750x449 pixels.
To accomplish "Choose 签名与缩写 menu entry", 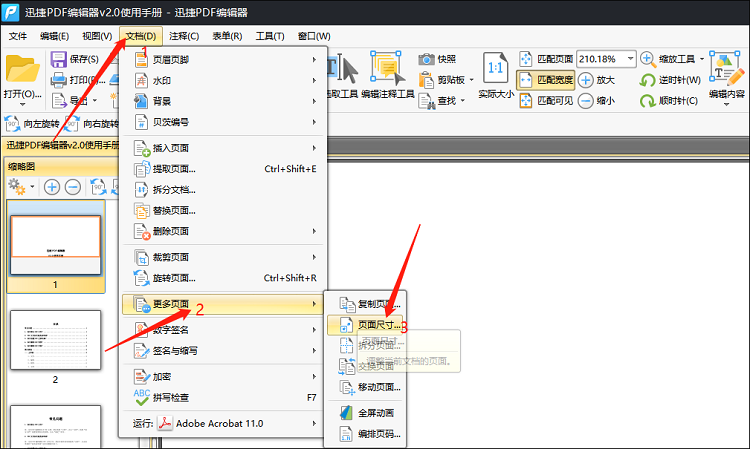I will click(x=223, y=350).
